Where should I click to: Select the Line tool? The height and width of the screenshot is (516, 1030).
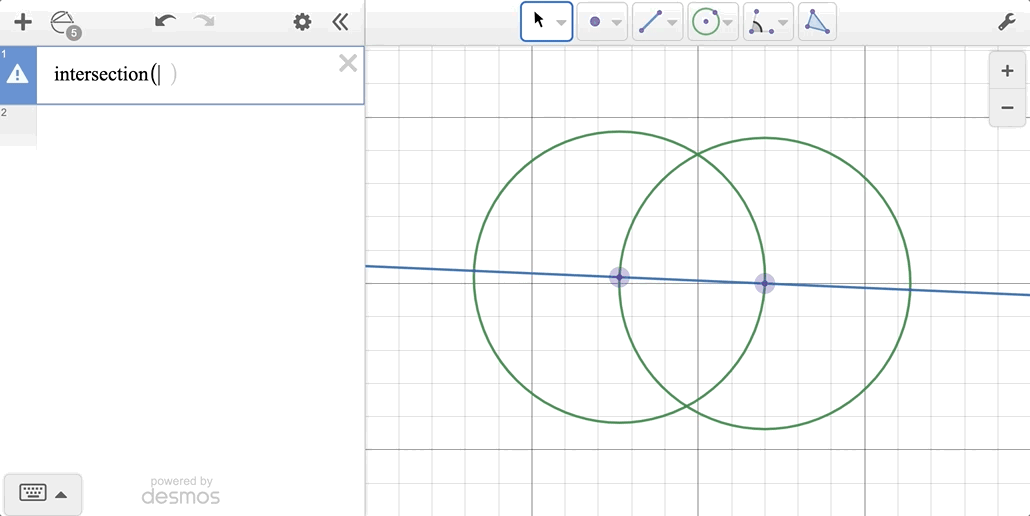pos(650,22)
